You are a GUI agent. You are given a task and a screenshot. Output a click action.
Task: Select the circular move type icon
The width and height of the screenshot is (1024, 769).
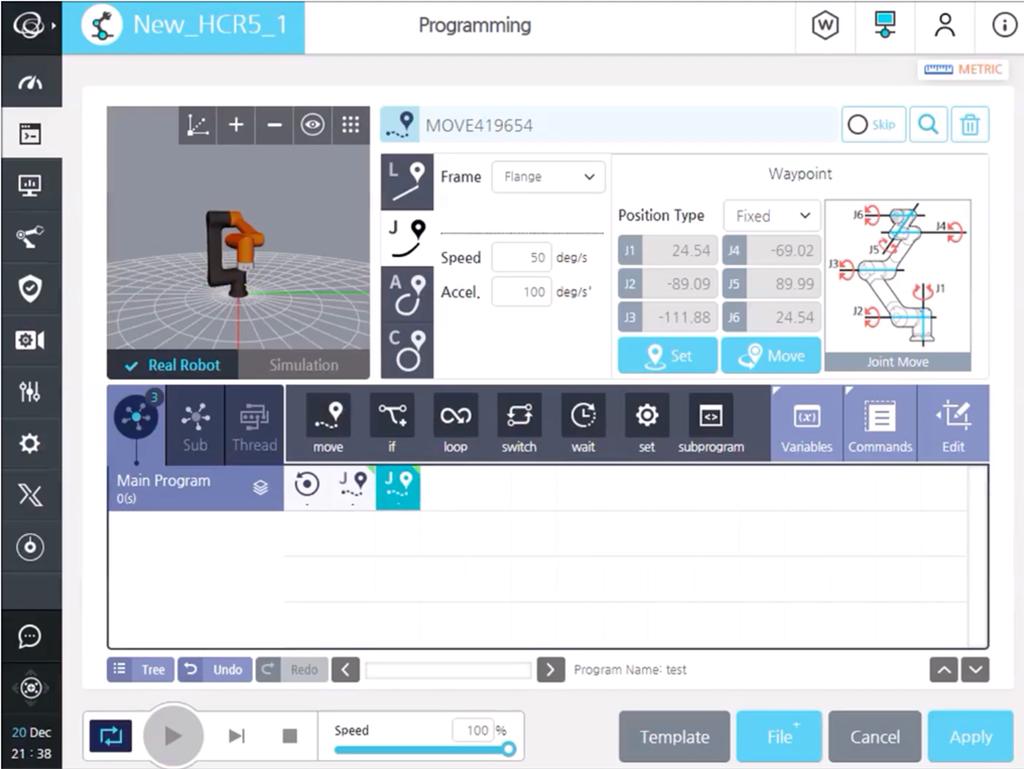407,349
